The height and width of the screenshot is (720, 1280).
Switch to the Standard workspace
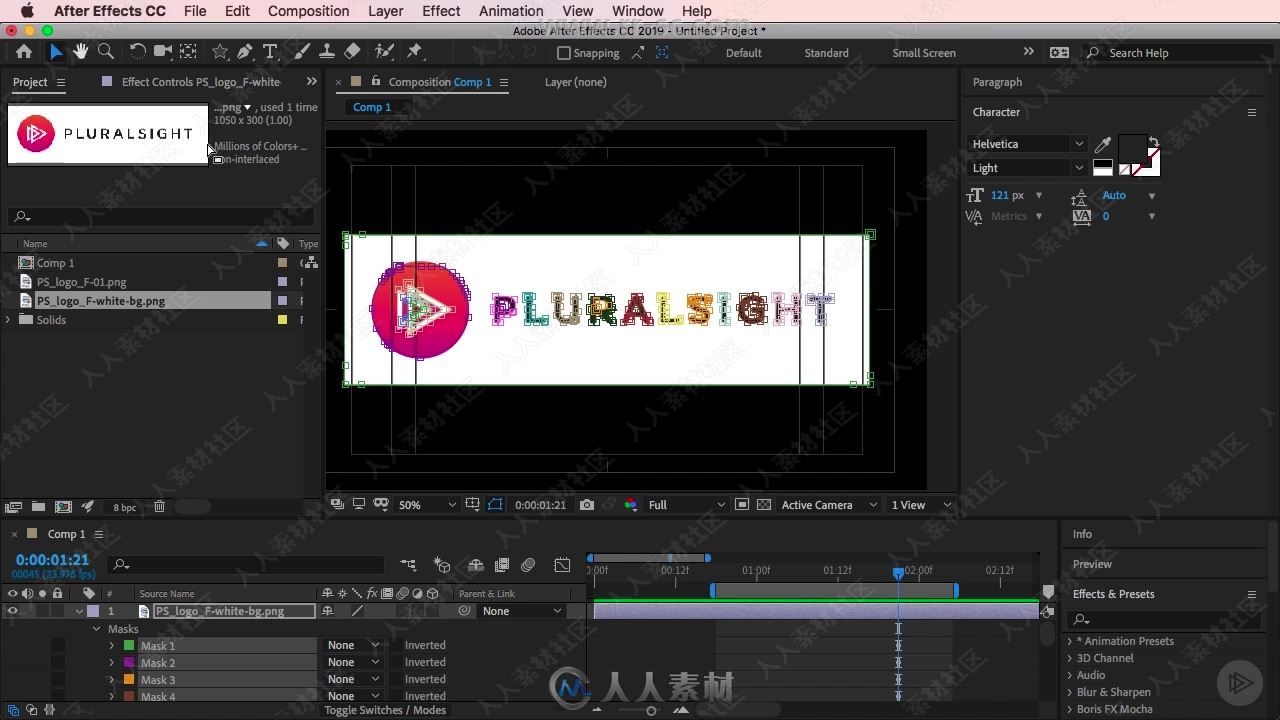point(826,53)
